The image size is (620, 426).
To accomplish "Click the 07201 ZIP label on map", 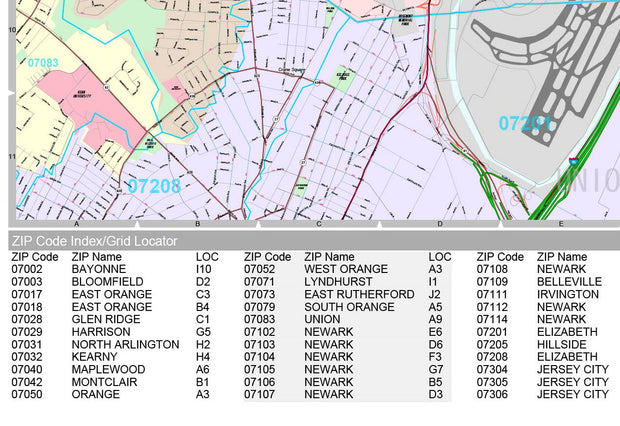I will [525, 124].
